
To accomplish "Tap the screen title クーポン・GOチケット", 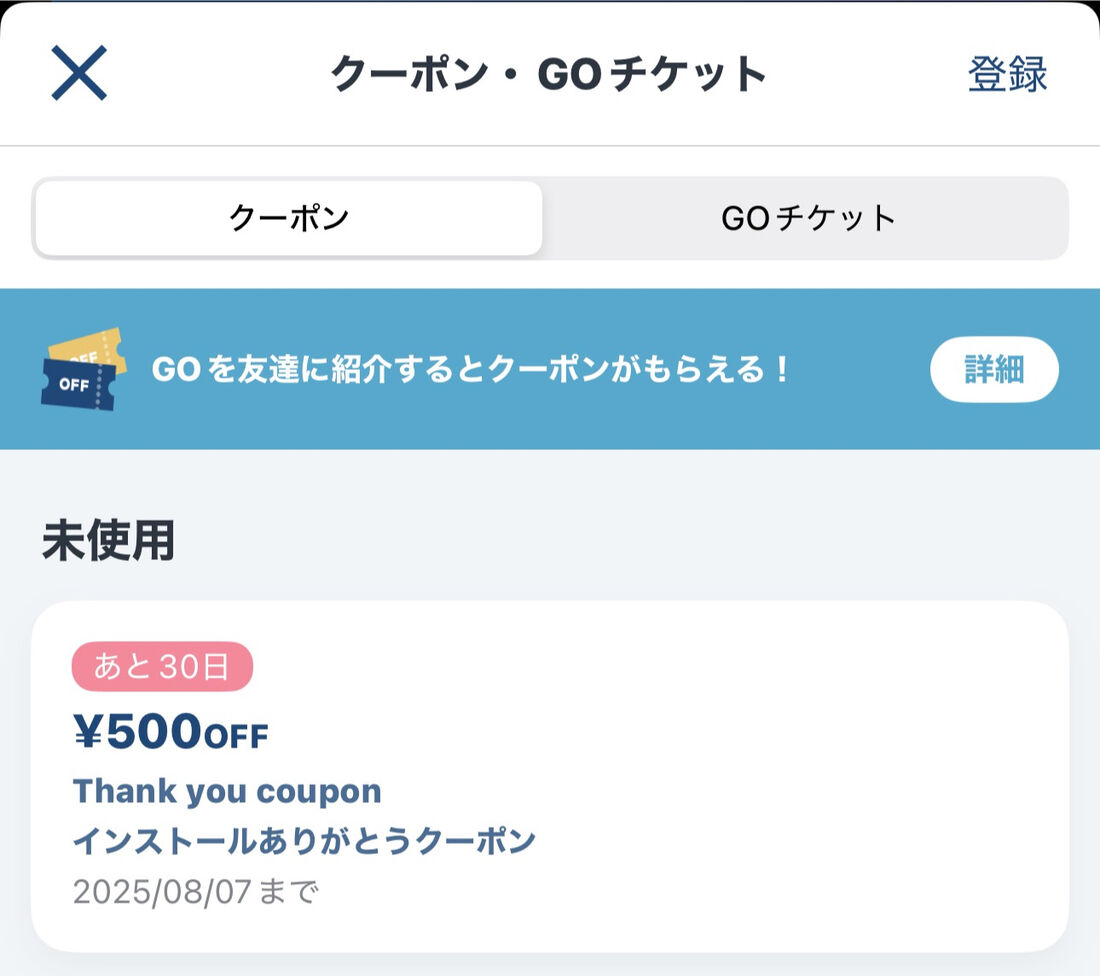I will click(550, 73).
